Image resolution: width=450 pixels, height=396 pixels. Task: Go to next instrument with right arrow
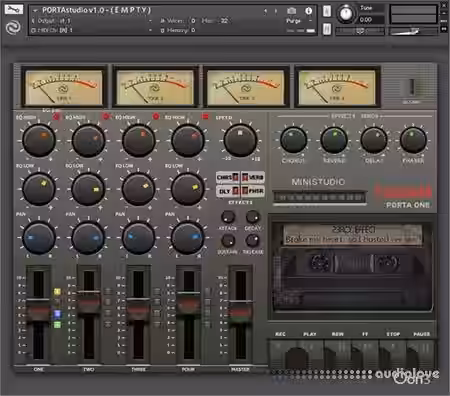(x=276, y=11)
